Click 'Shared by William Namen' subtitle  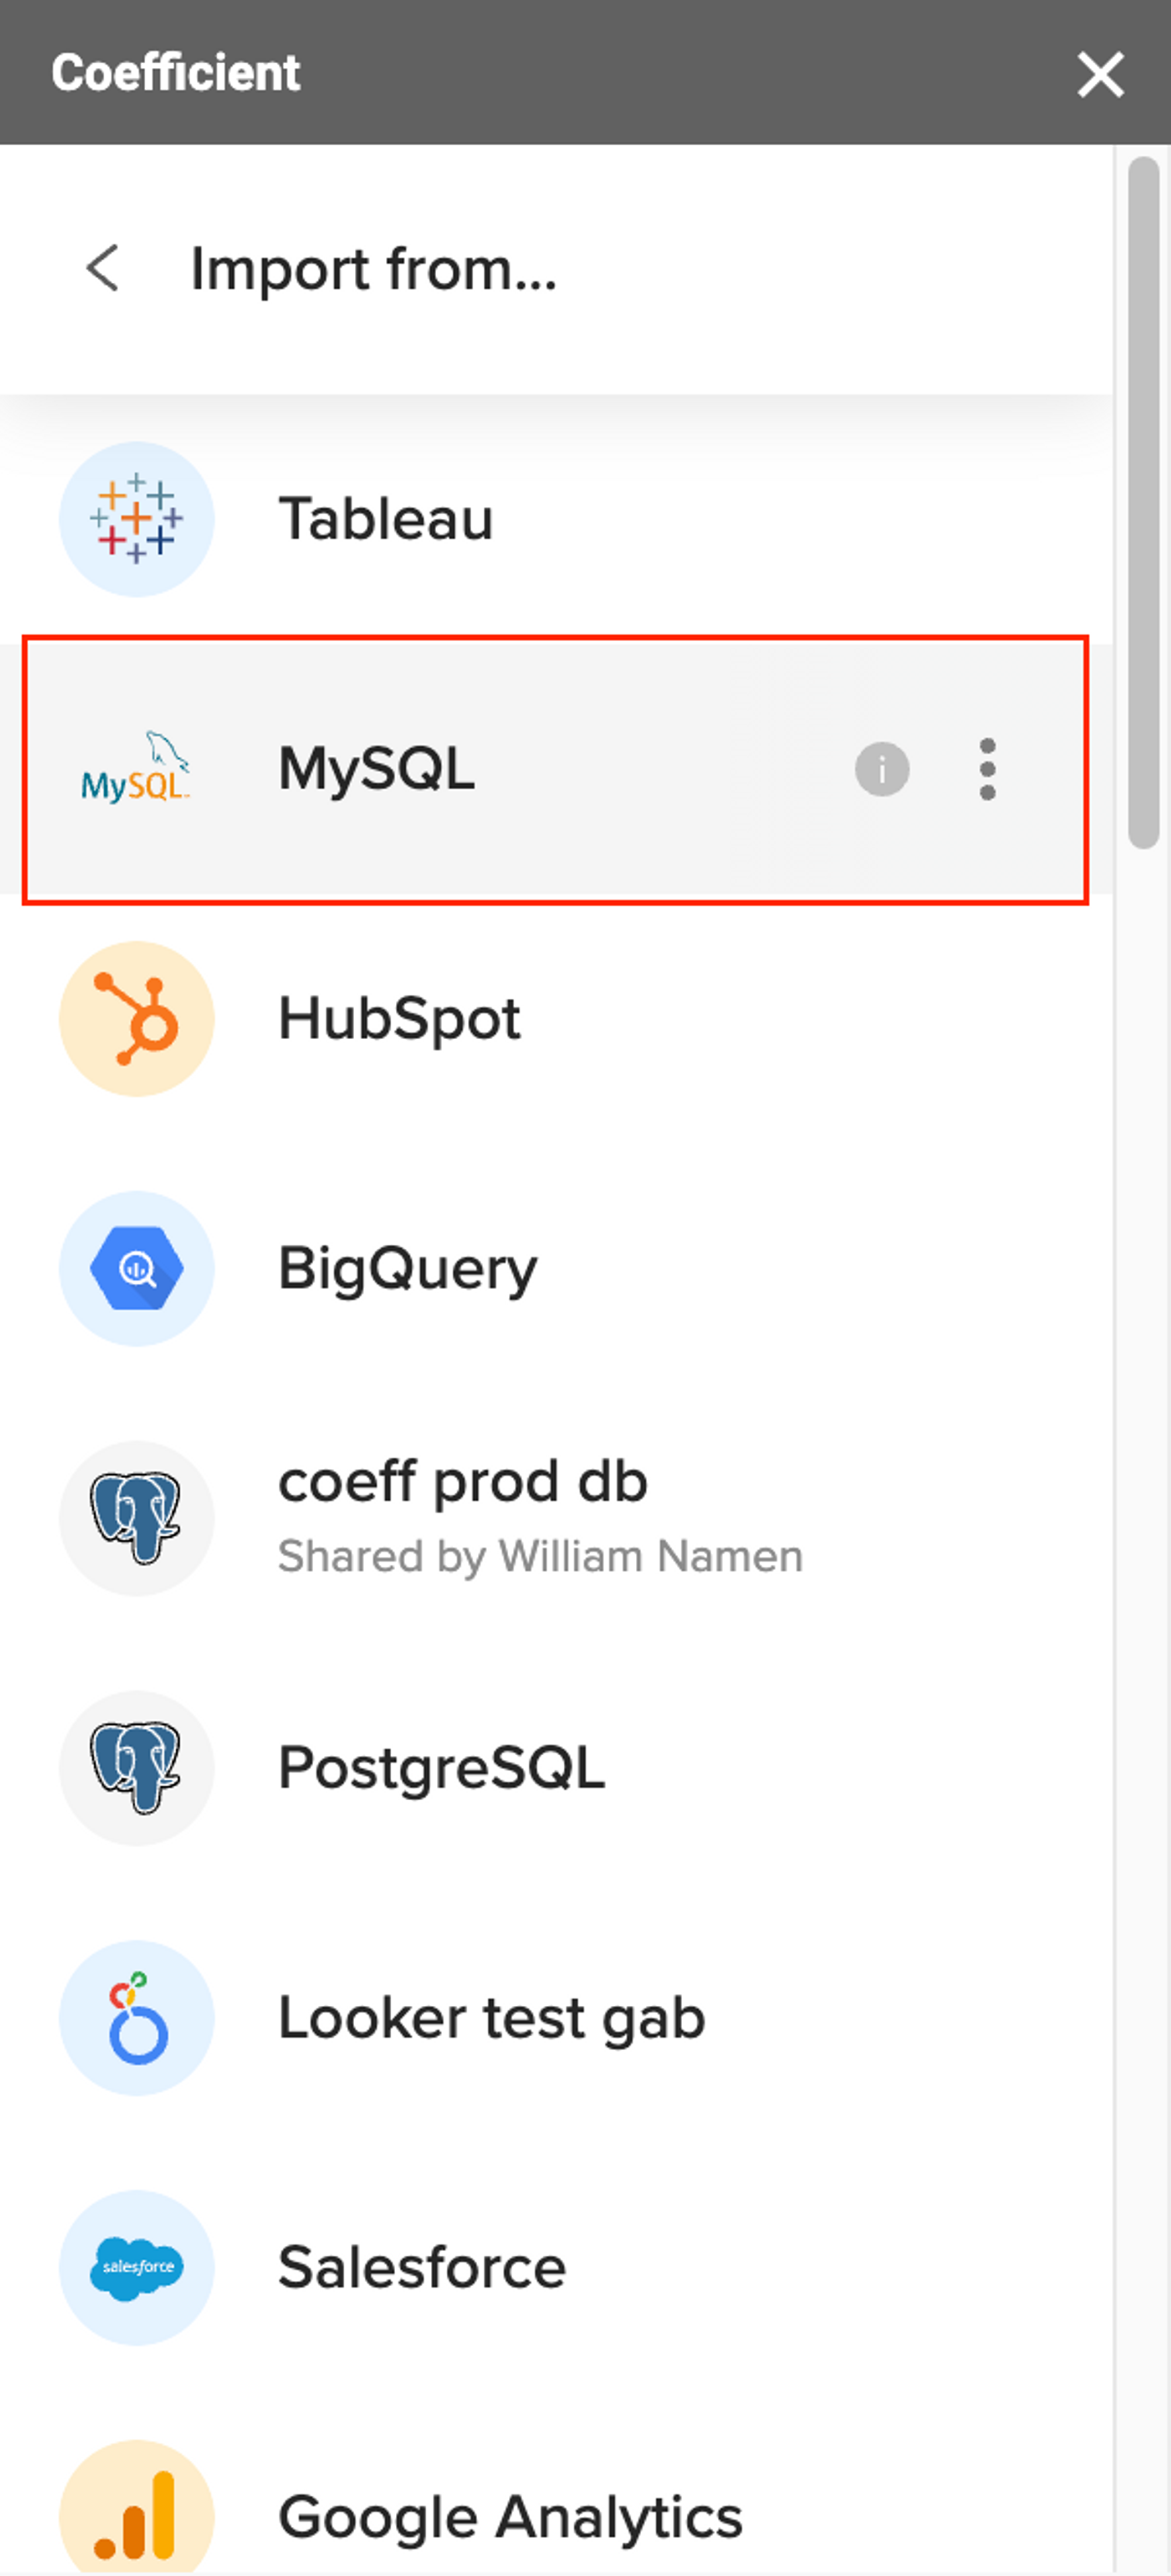point(540,1557)
